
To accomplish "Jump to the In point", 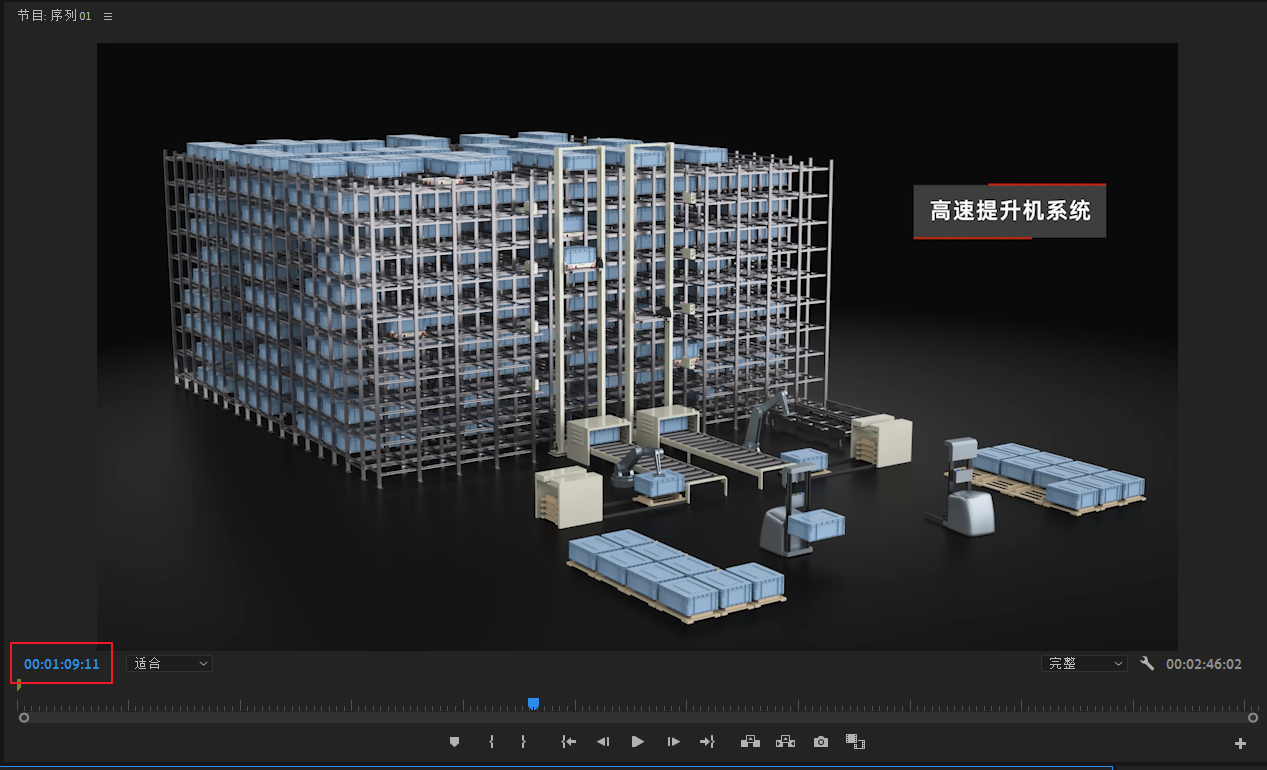I will click(x=569, y=742).
